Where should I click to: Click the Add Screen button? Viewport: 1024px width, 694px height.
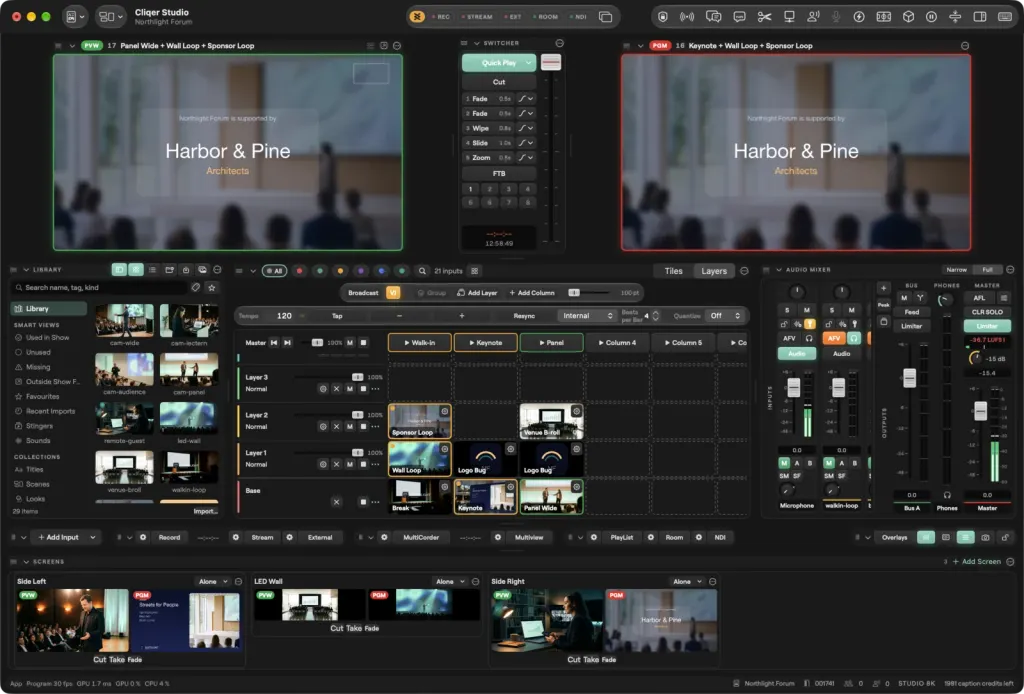[976, 561]
